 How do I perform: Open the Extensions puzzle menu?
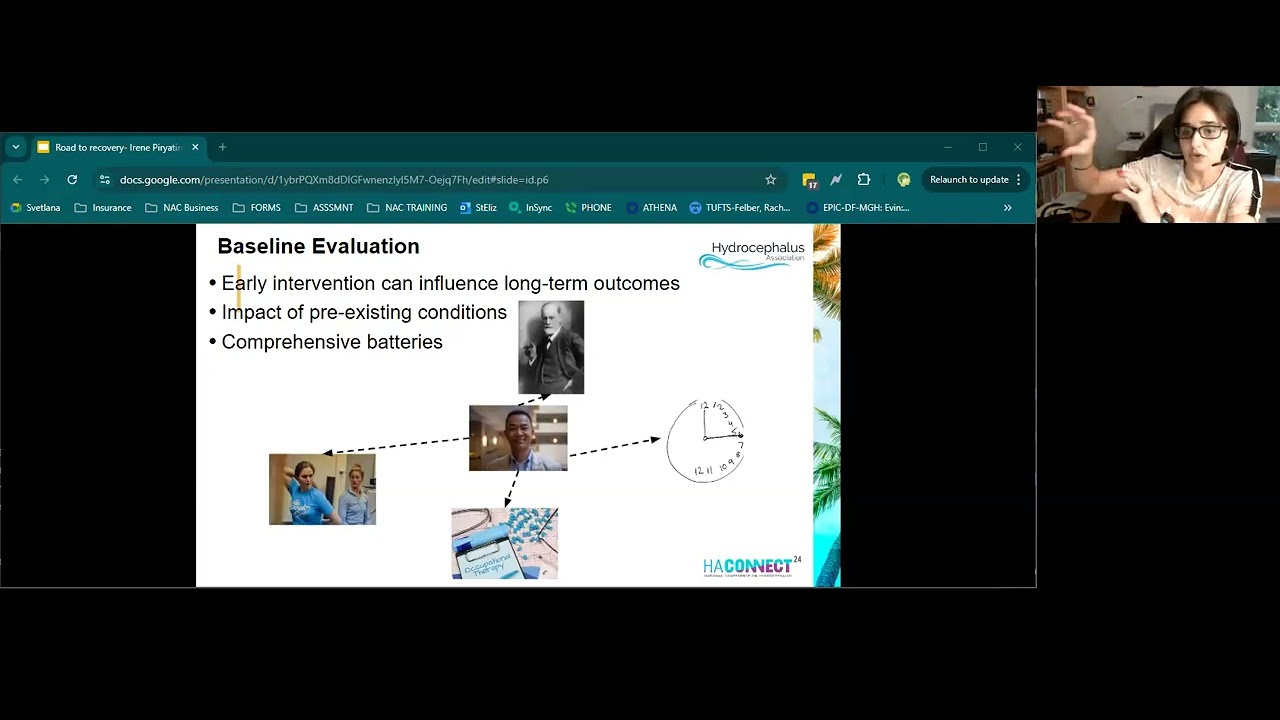click(864, 180)
